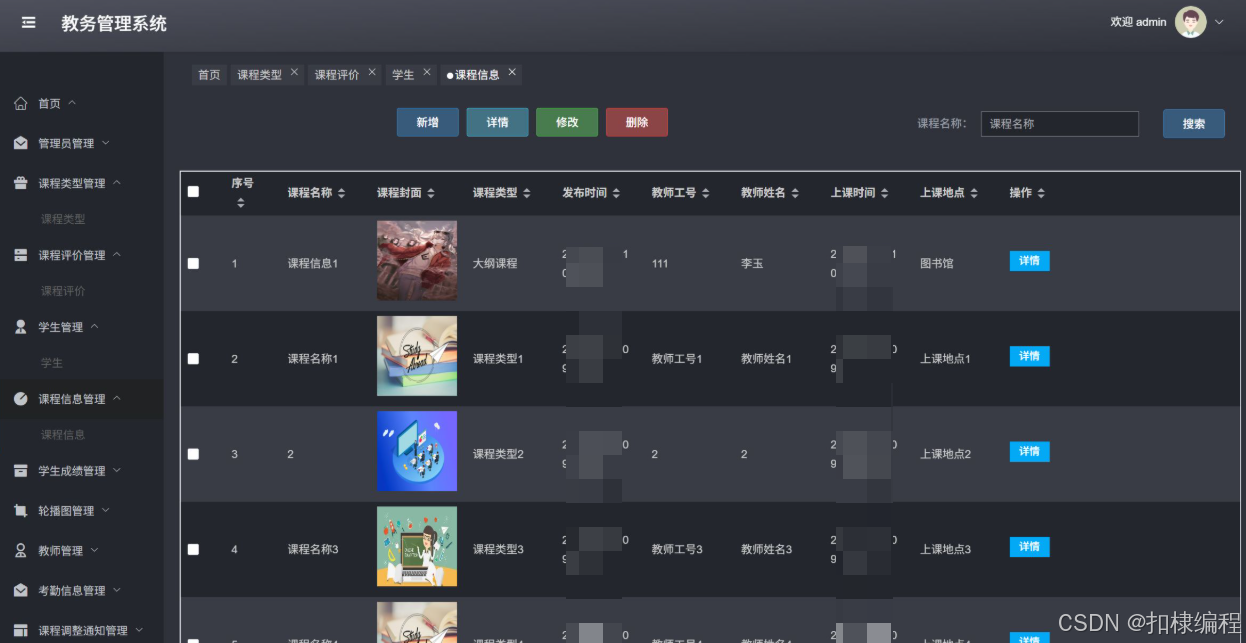Sort by 序号 column arrows
This screenshot has height=643, width=1246.
click(x=240, y=203)
